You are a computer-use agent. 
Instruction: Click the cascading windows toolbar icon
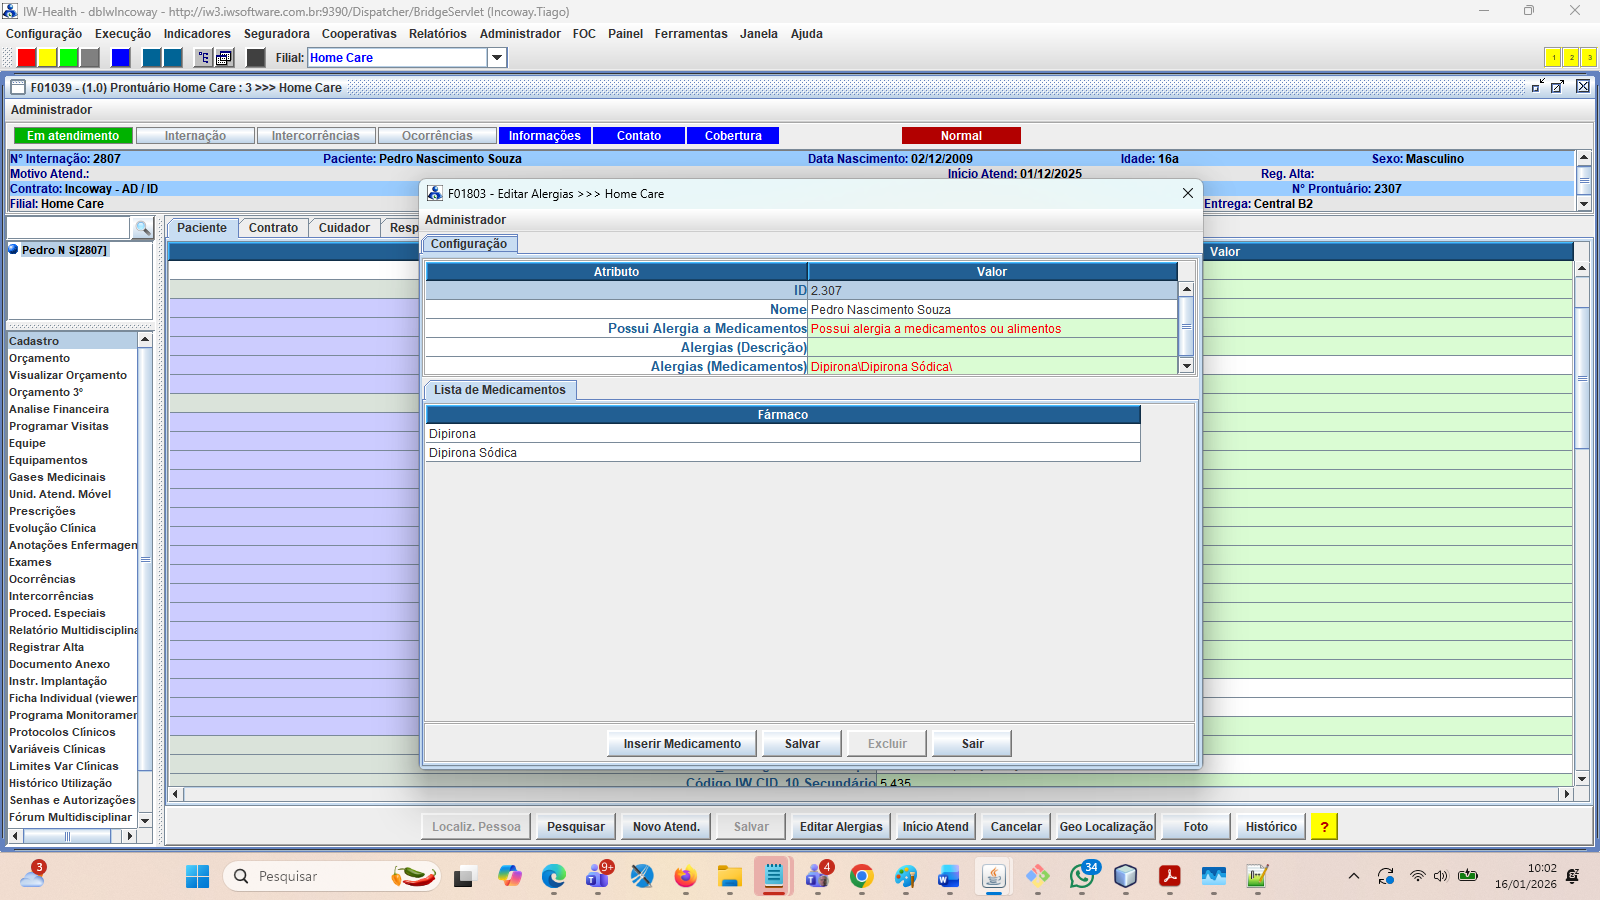pos(225,58)
